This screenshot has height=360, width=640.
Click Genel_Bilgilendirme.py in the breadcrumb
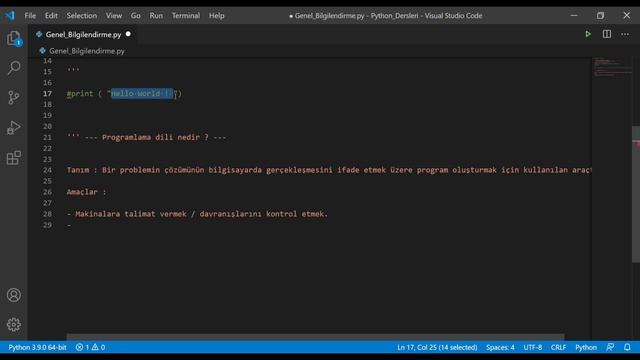coord(87,51)
